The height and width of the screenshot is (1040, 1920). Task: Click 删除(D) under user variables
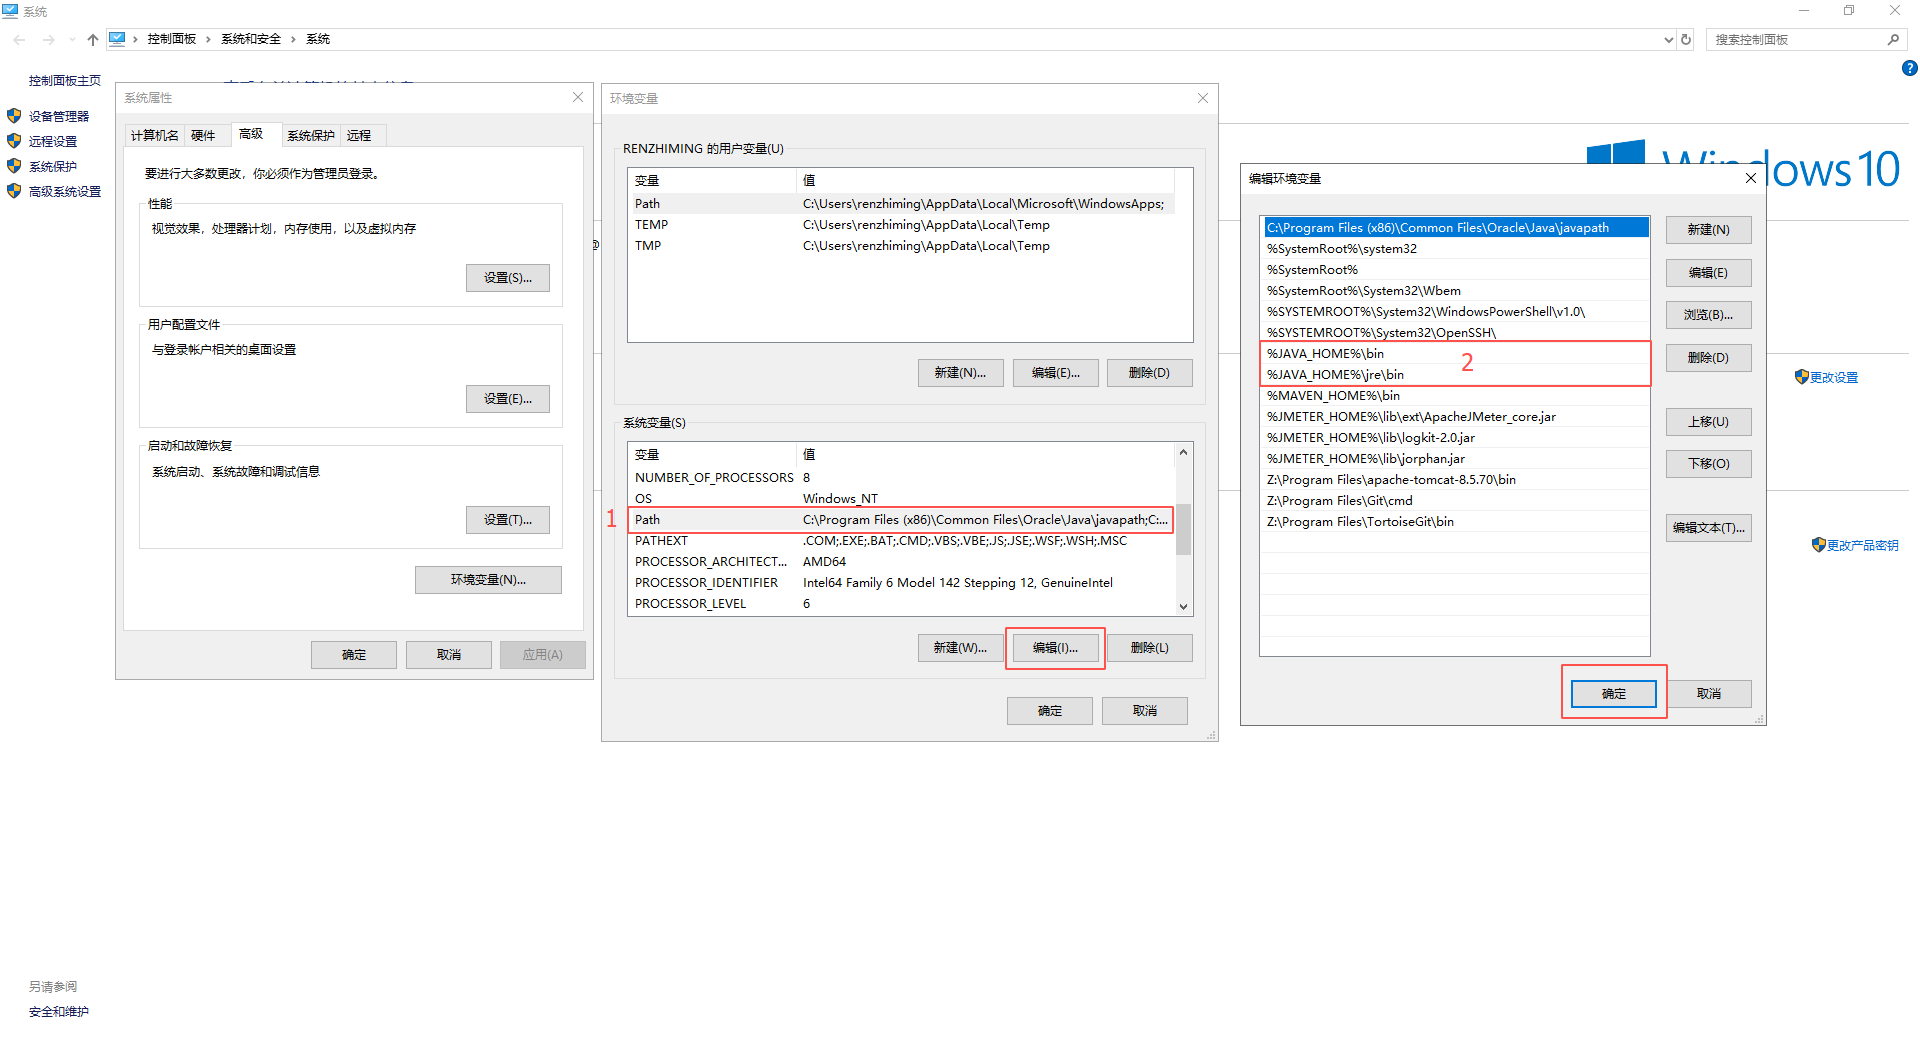[x=1150, y=373]
